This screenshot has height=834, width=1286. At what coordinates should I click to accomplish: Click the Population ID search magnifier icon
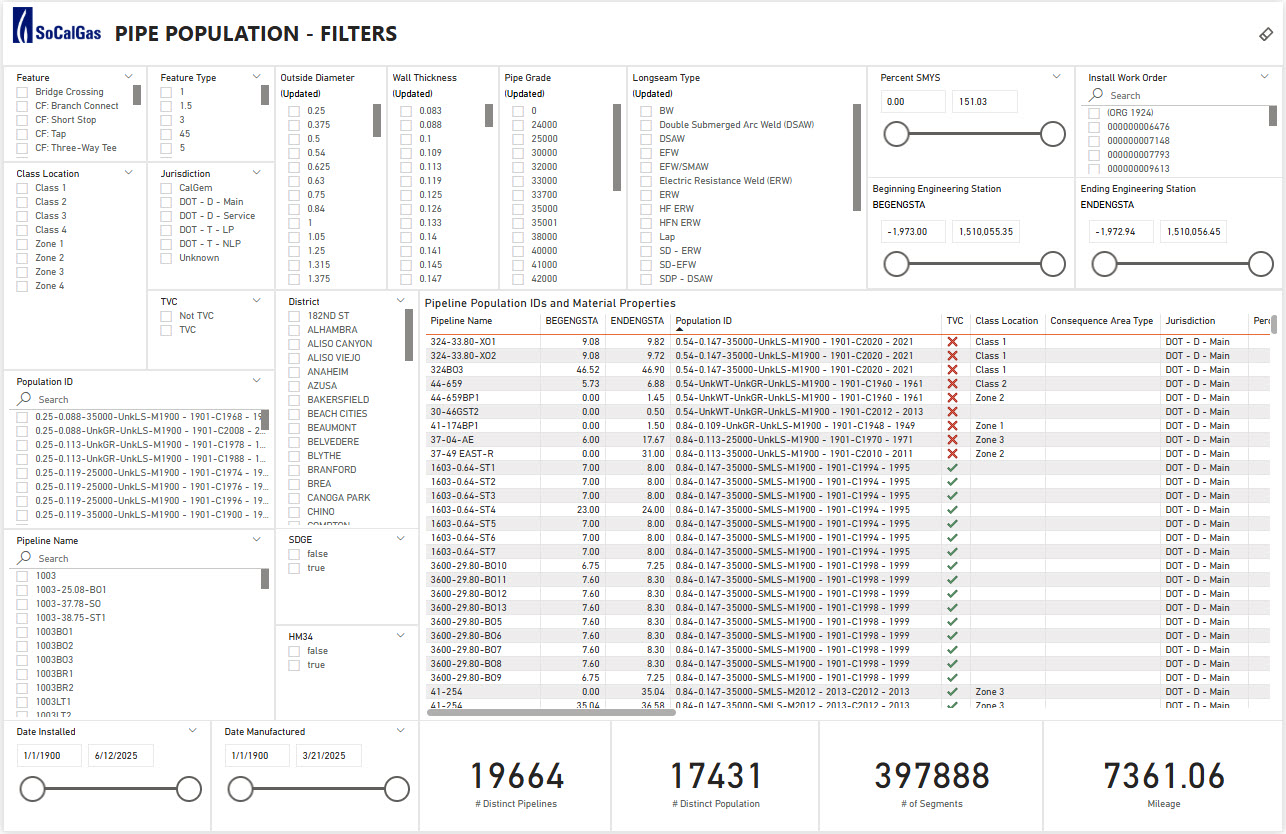click(26, 399)
